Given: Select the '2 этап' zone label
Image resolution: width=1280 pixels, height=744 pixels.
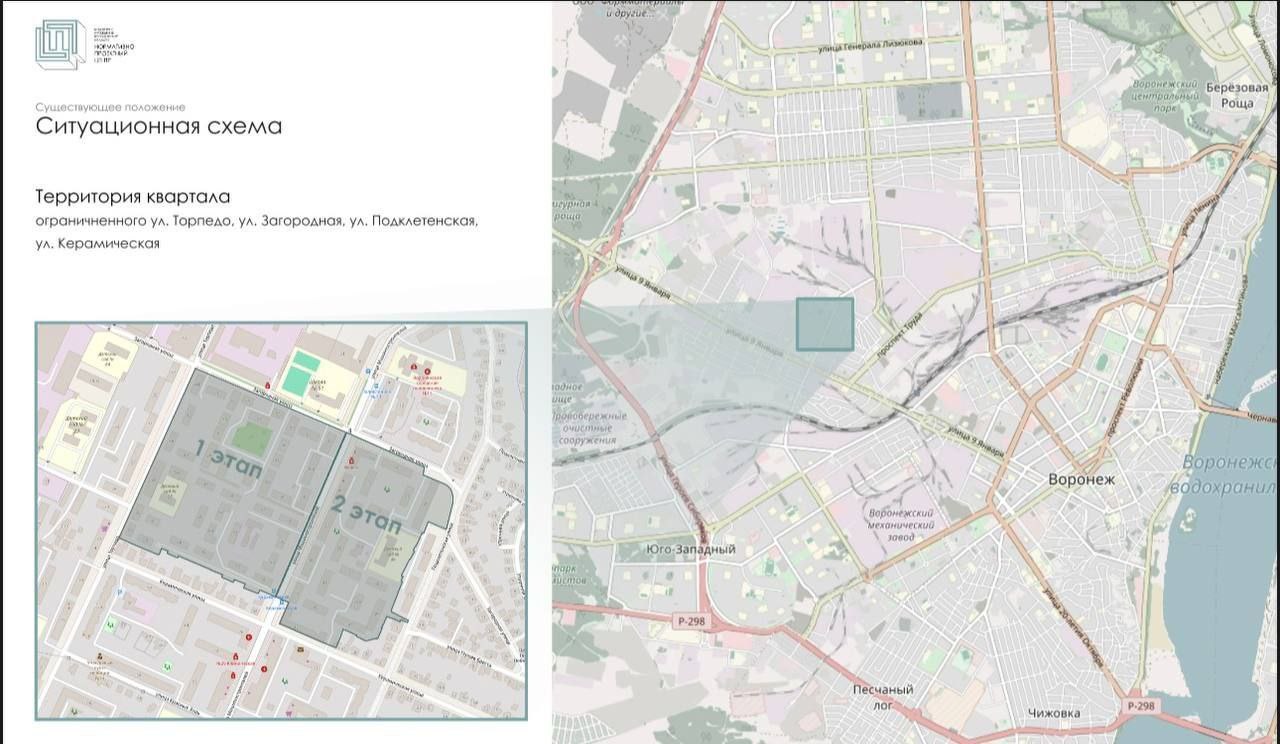Looking at the screenshot, I should tap(366, 515).
